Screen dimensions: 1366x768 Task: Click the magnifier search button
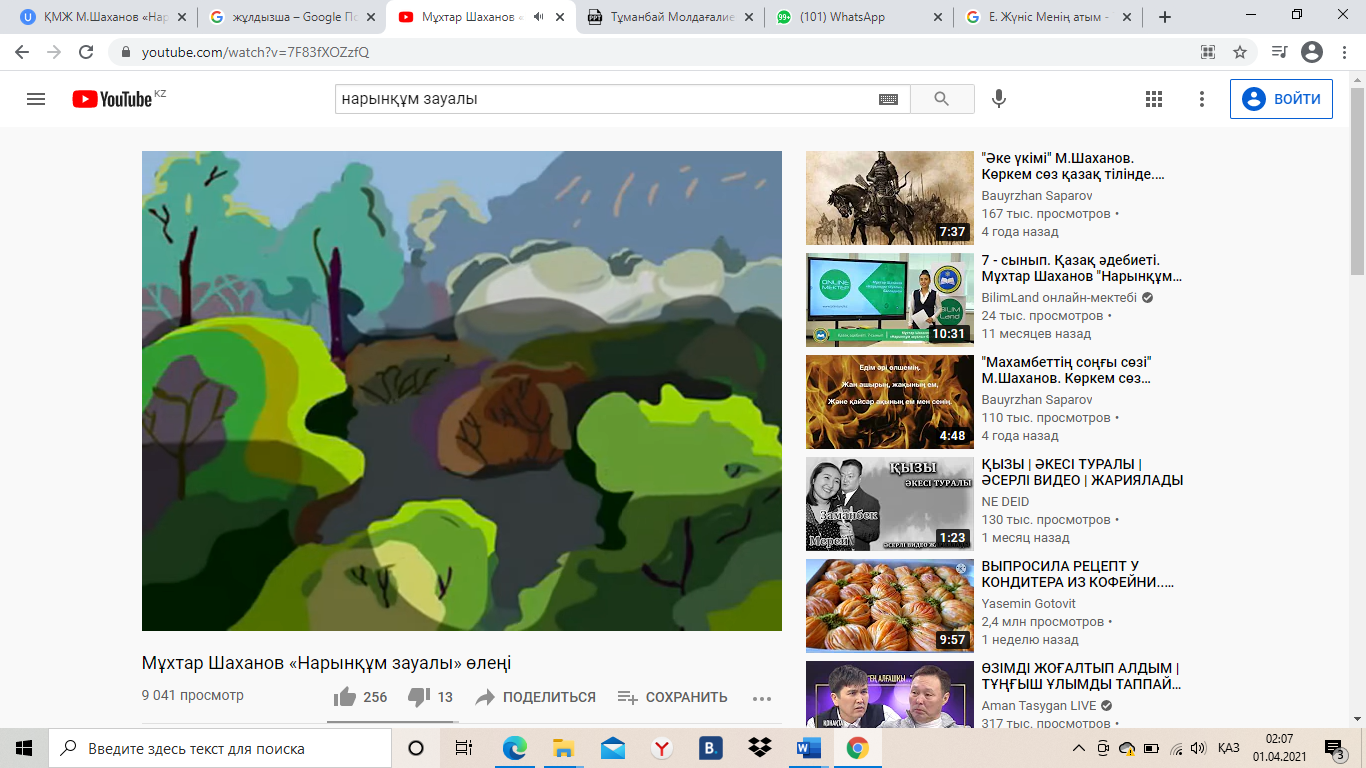coord(941,99)
